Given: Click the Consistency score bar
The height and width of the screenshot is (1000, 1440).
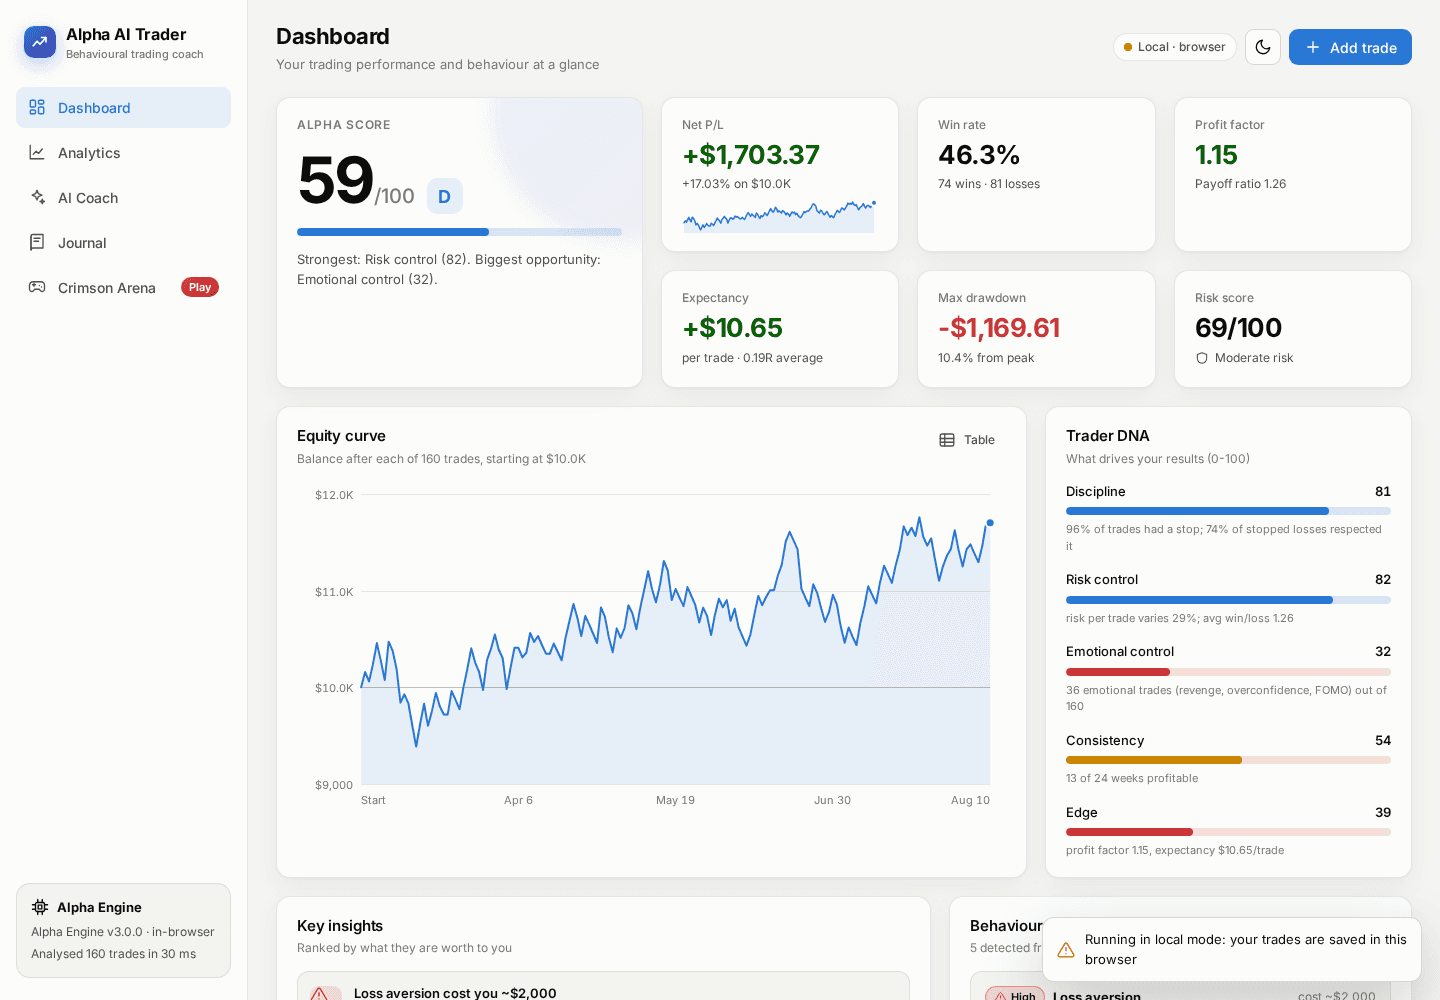Looking at the screenshot, I should coord(1228,760).
